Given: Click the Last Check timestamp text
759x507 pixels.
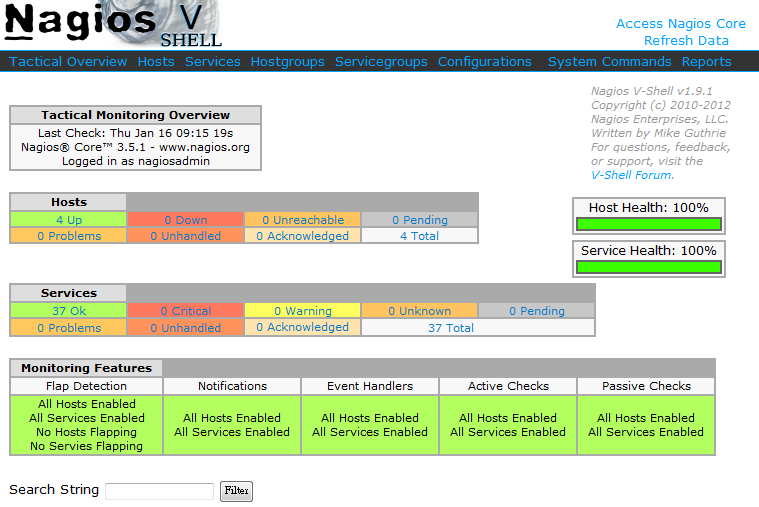Looking at the screenshot, I should click(x=136, y=133).
